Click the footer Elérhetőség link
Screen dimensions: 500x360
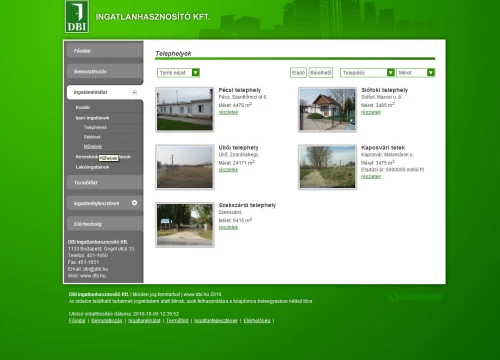click(x=257, y=321)
